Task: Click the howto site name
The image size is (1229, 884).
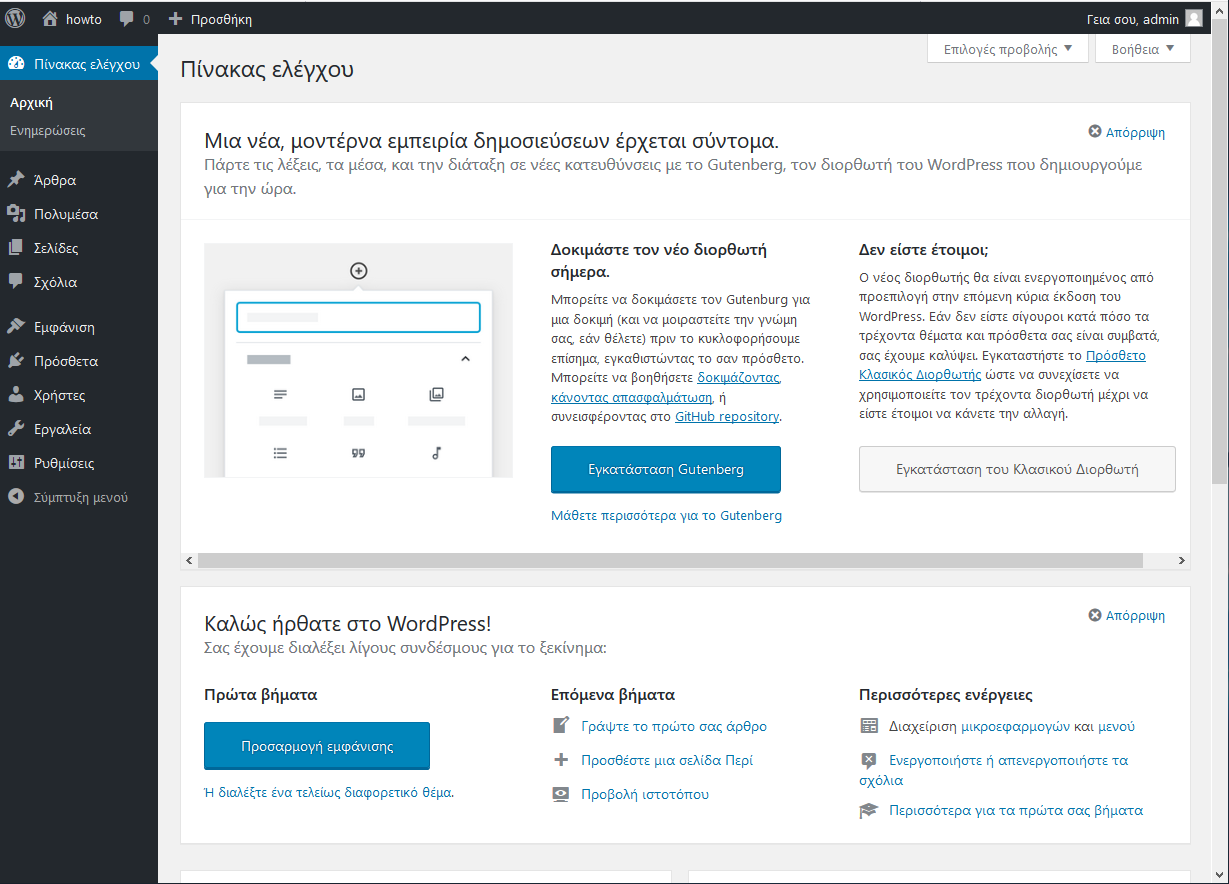Action: [x=84, y=19]
